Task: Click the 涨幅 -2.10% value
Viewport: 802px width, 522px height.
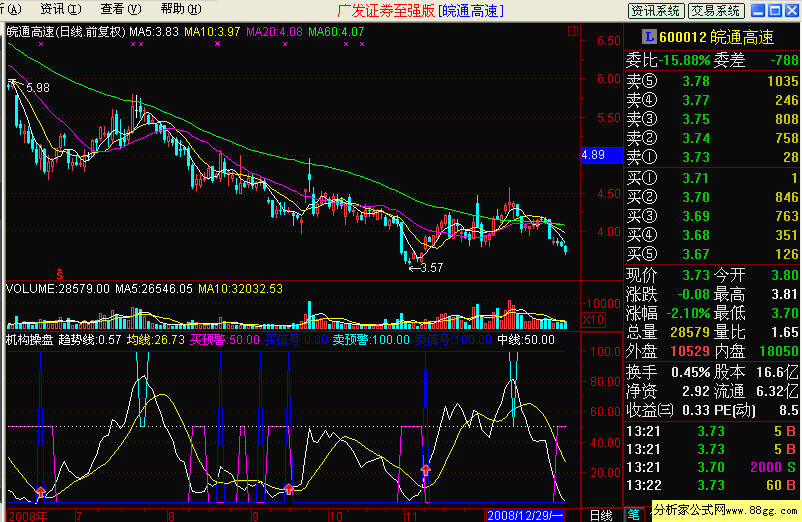Action: tap(688, 313)
